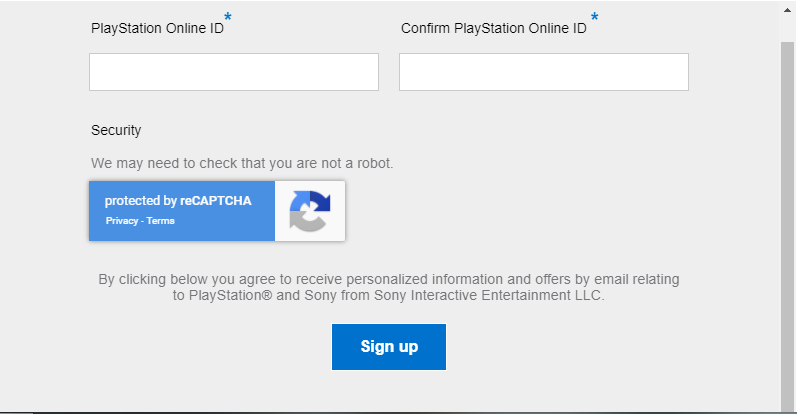
Task: Click the asterisk beside Confirm PlayStation Online ID
Action: point(595,17)
